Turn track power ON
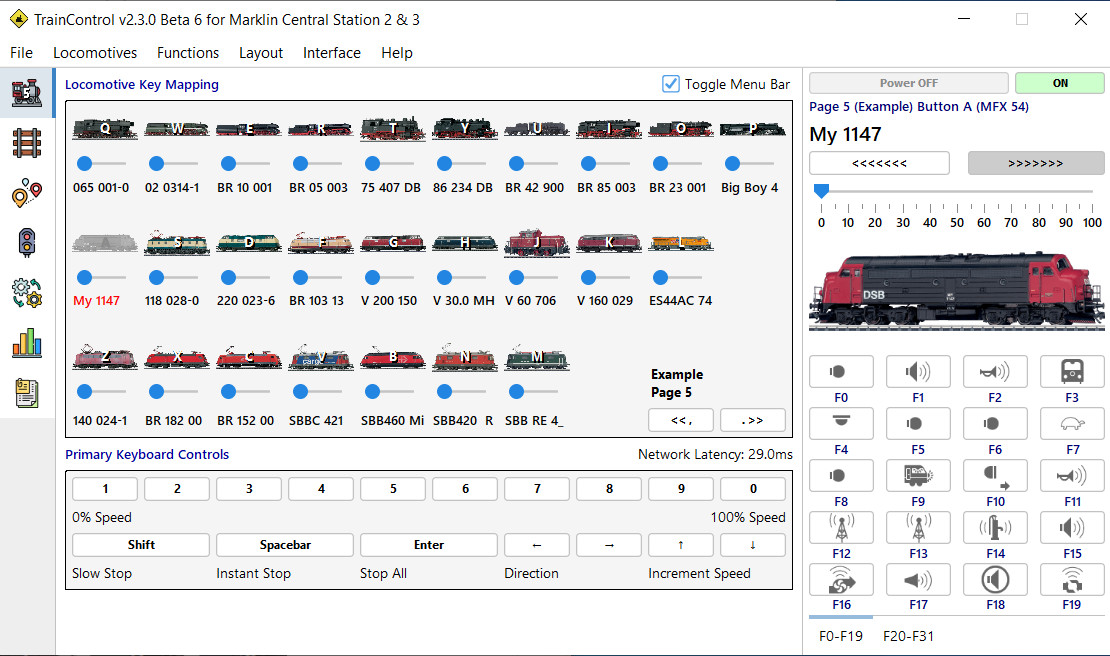 click(1060, 83)
